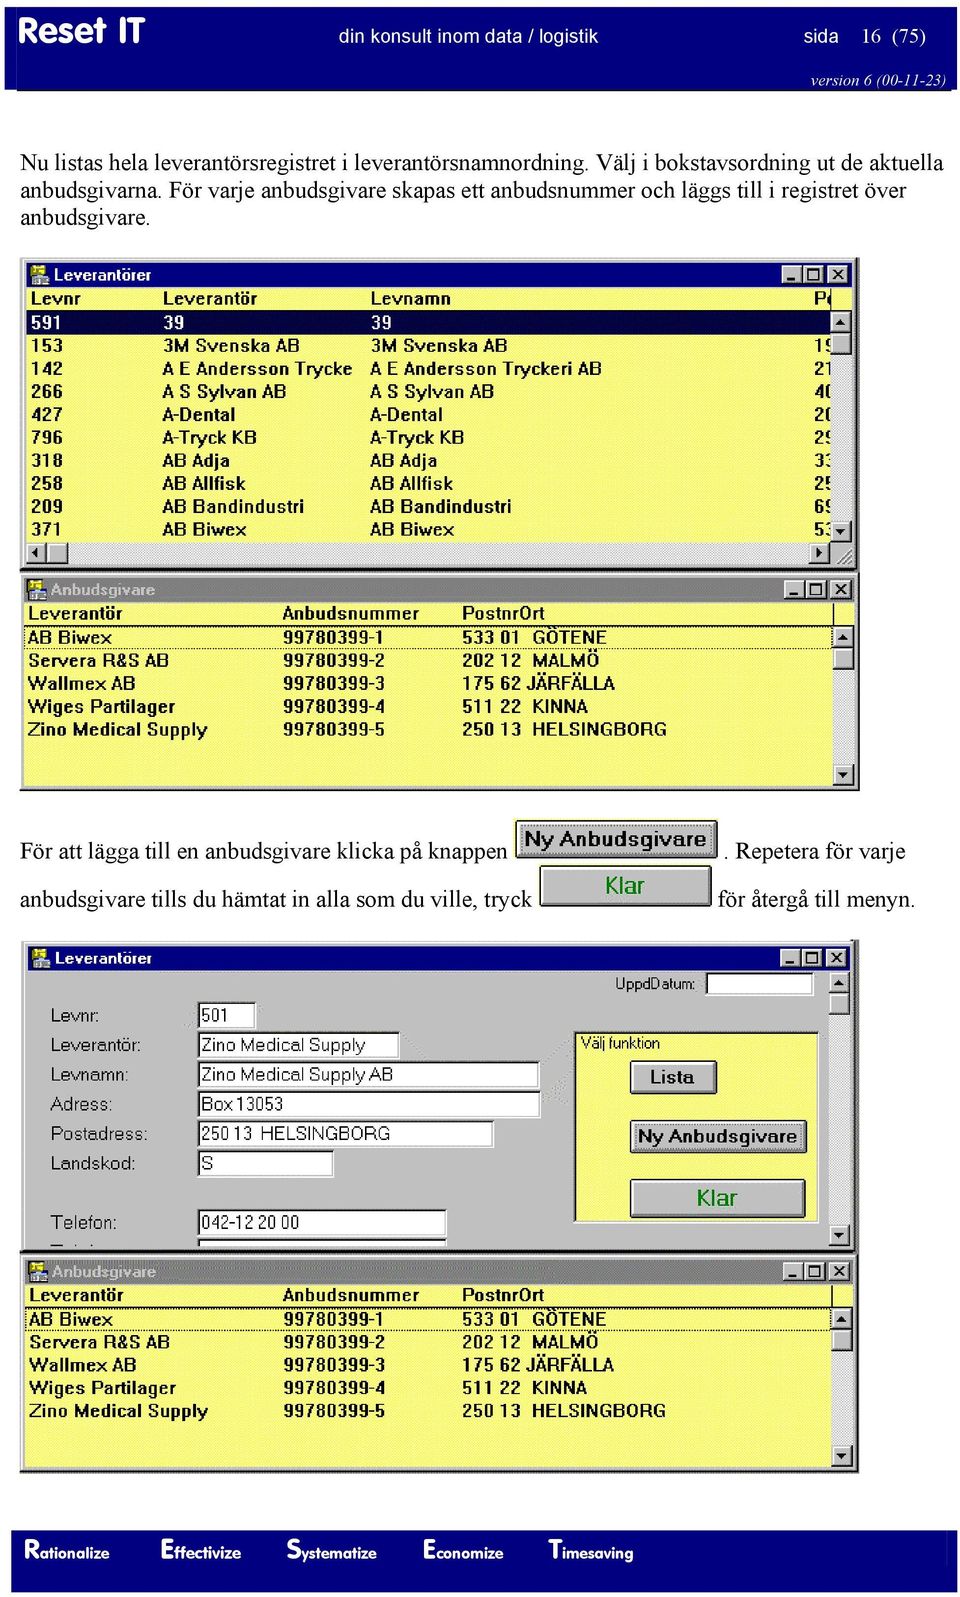Select Zino Medical Supply in the upper Anbudsgivare window
This screenshot has width=960, height=1597.
click(x=117, y=729)
